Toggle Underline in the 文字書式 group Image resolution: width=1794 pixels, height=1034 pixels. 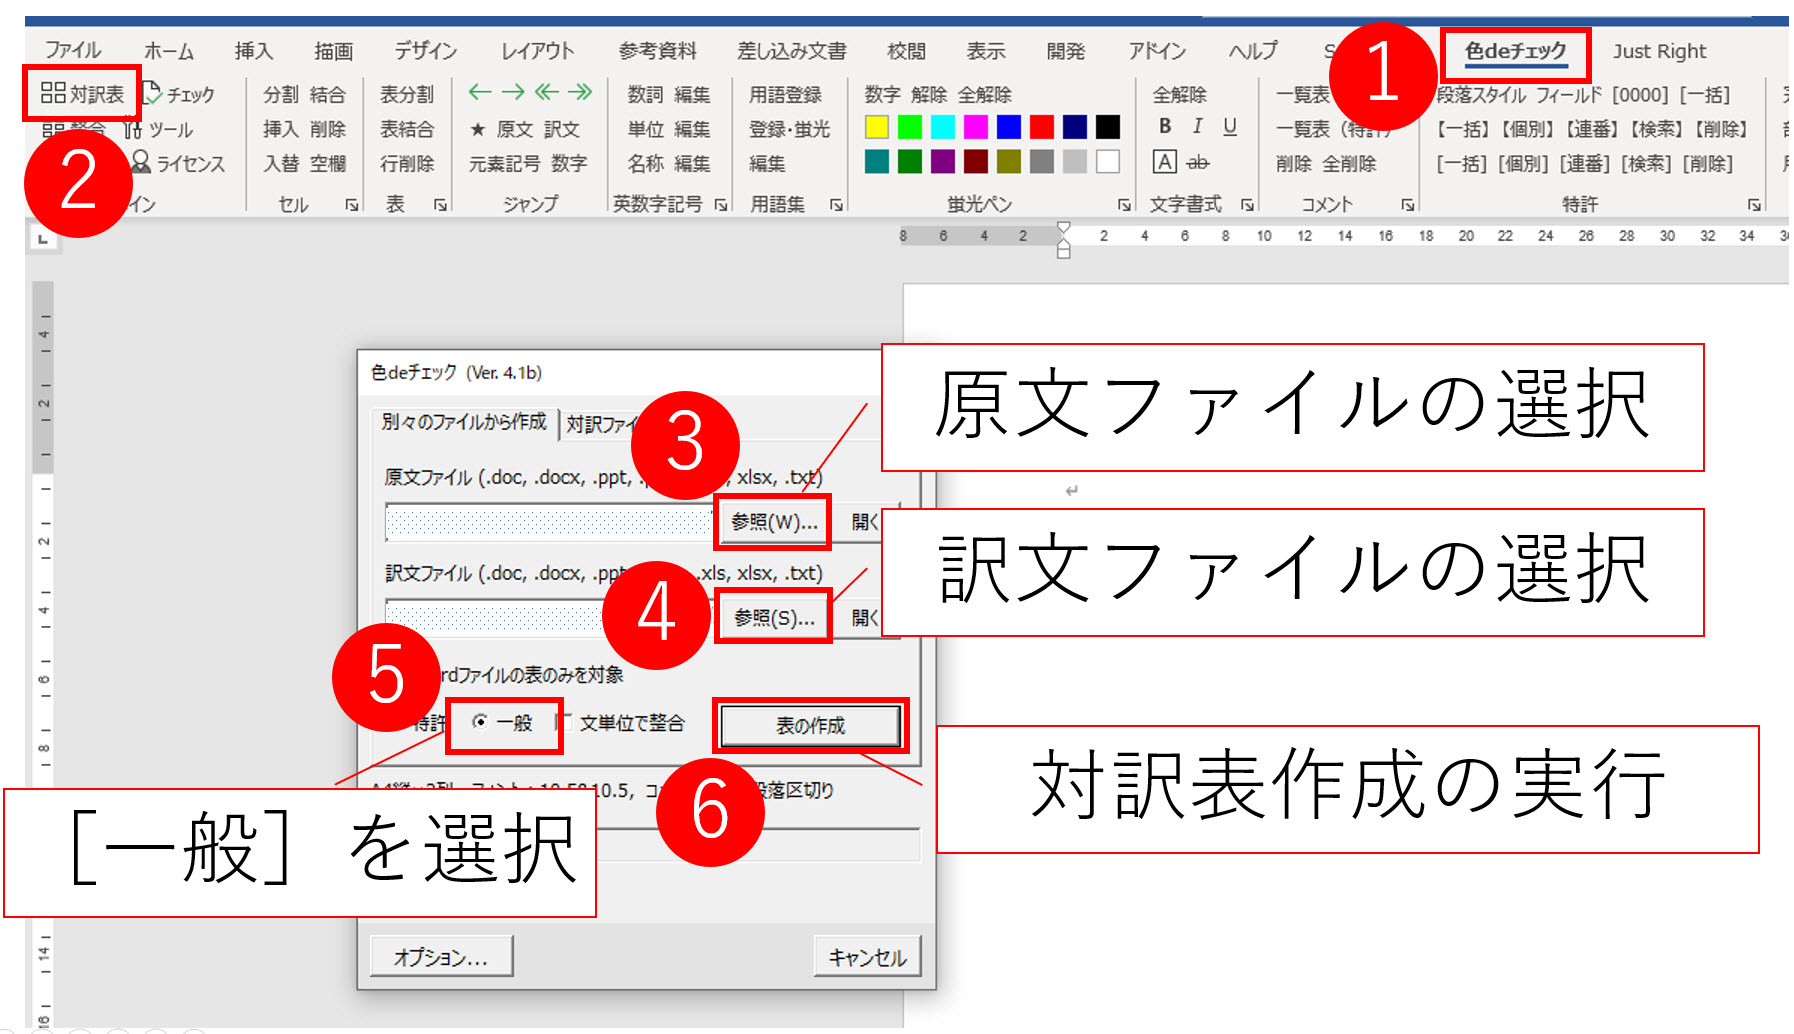tap(1230, 126)
